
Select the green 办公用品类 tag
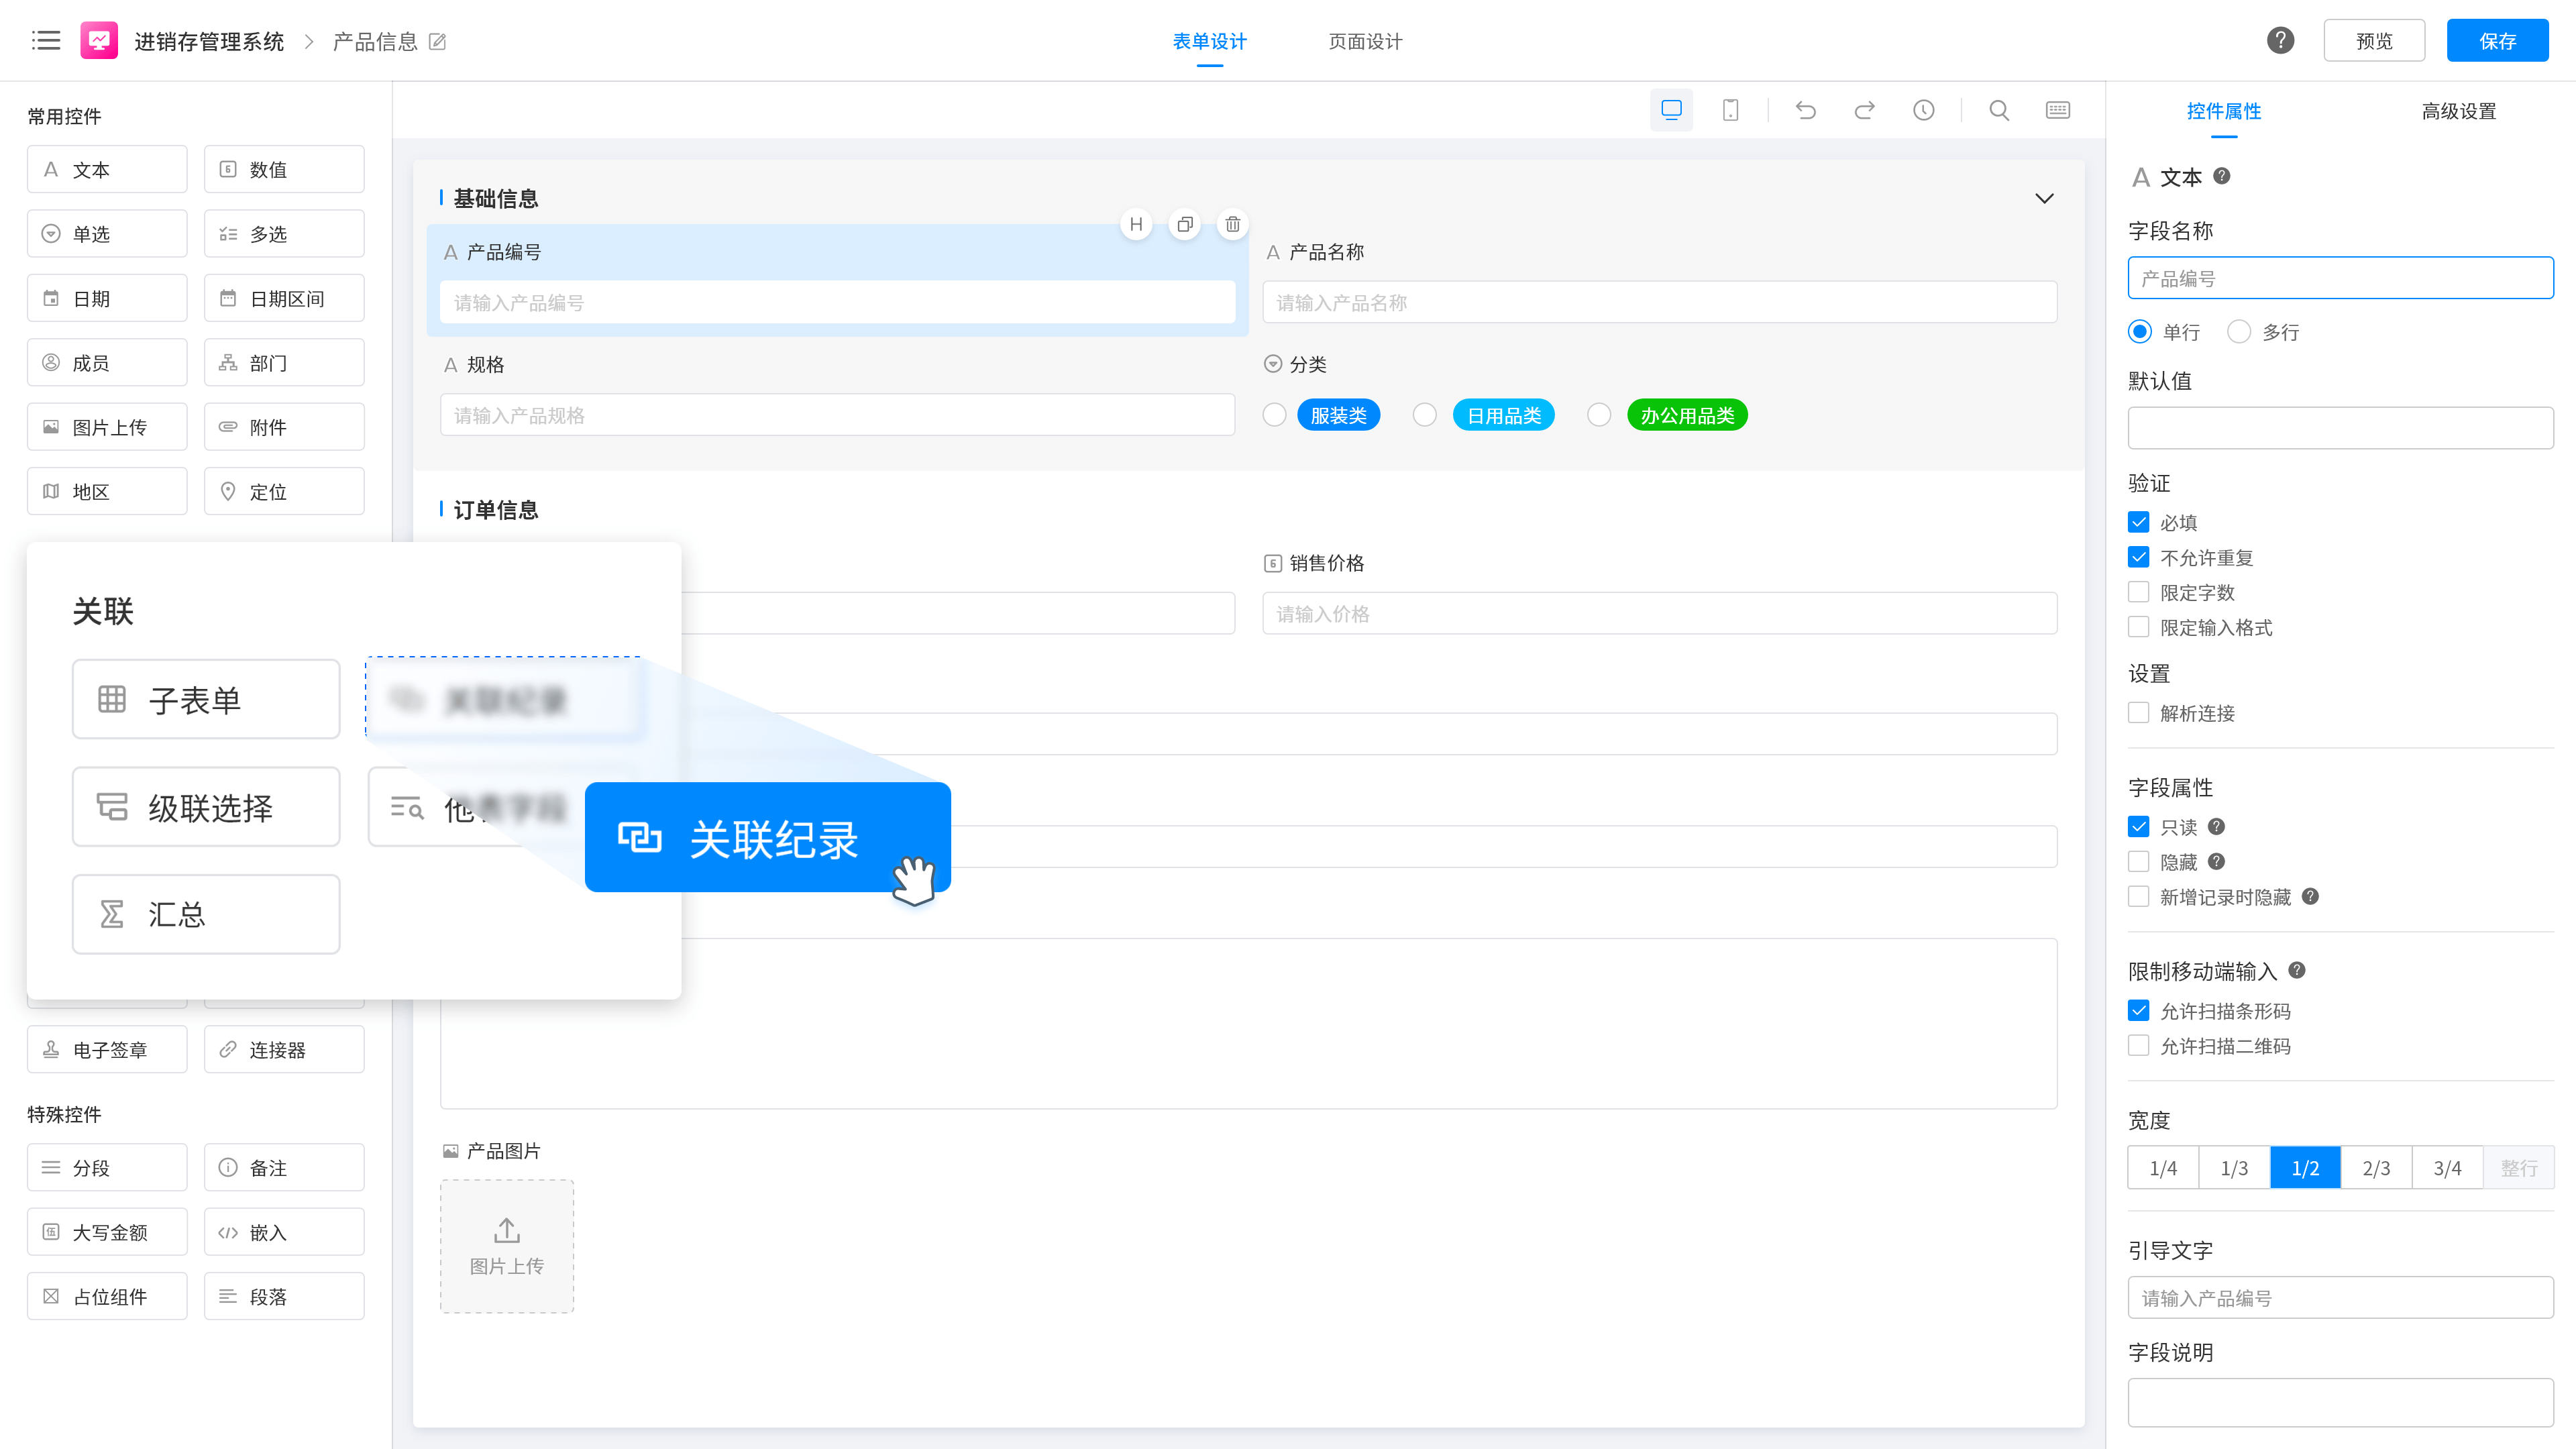[1687, 414]
